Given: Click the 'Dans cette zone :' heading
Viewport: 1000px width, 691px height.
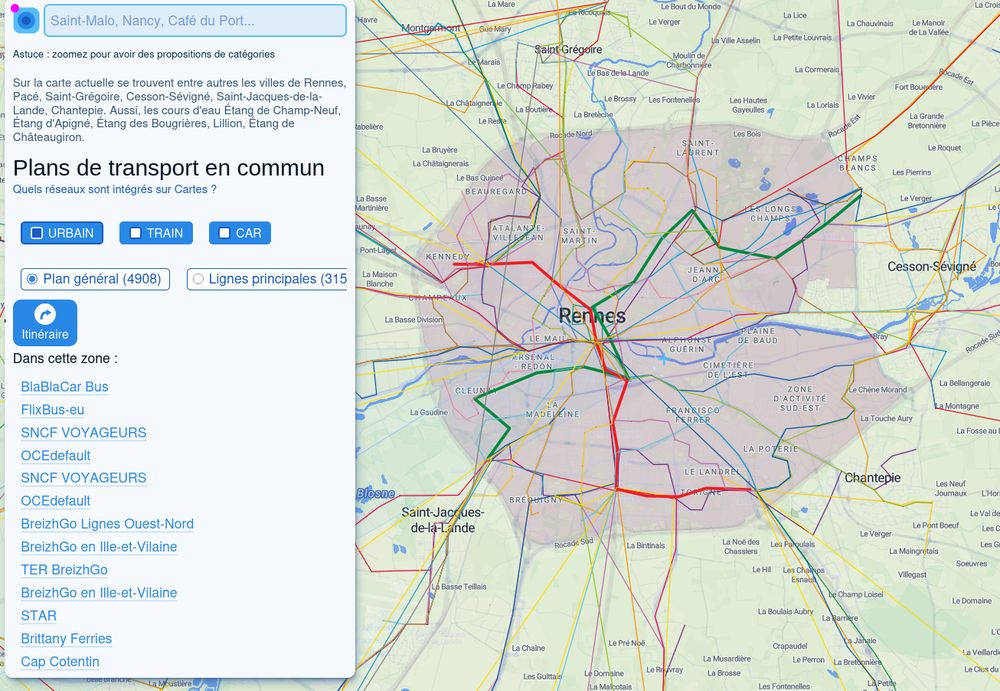Looking at the screenshot, I should pos(65,359).
